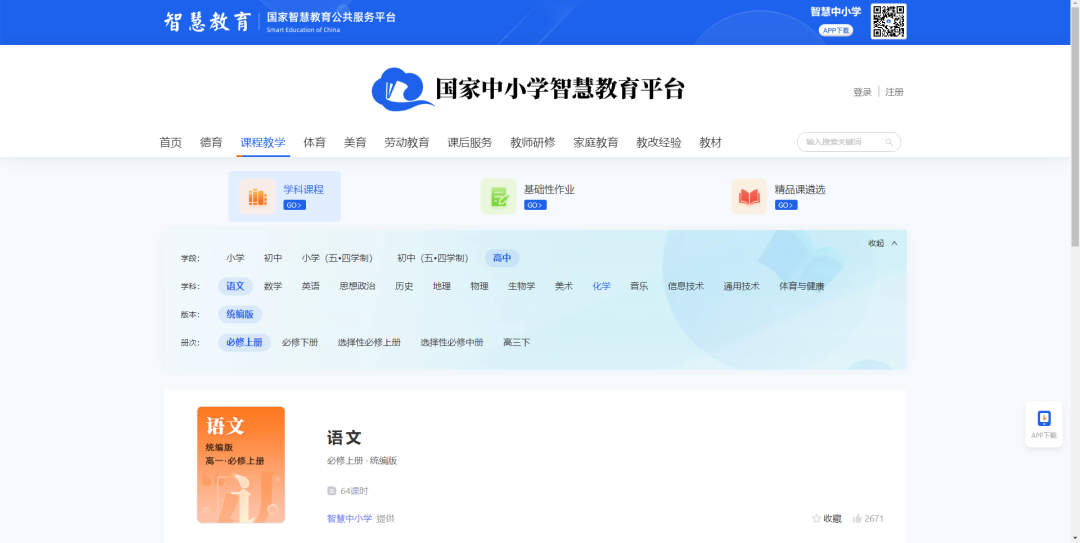Select 通用技术 subject filter
Image resolution: width=1080 pixels, height=543 pixels.
click(x=742, y=287)
